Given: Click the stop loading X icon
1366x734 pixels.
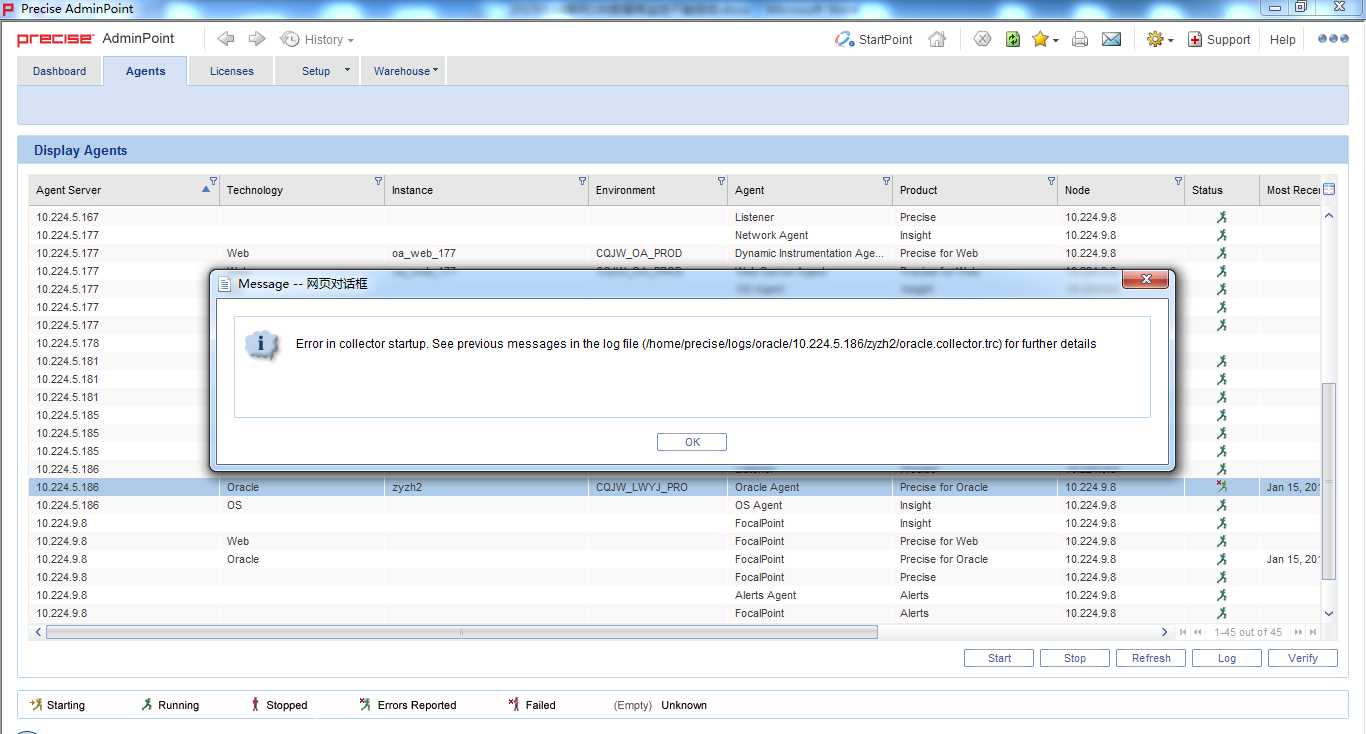Looking at the screenshot, I should 983,39.
